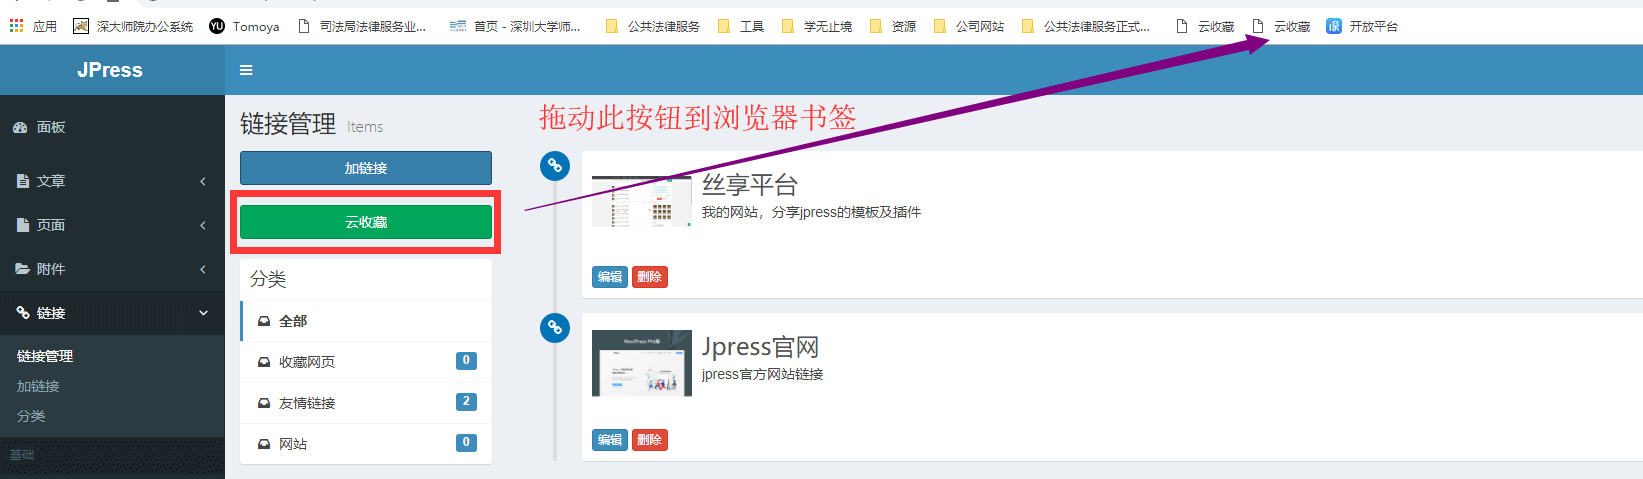
Task: Click 编辑 button for Jpress官网
Action: coord(610,440)
